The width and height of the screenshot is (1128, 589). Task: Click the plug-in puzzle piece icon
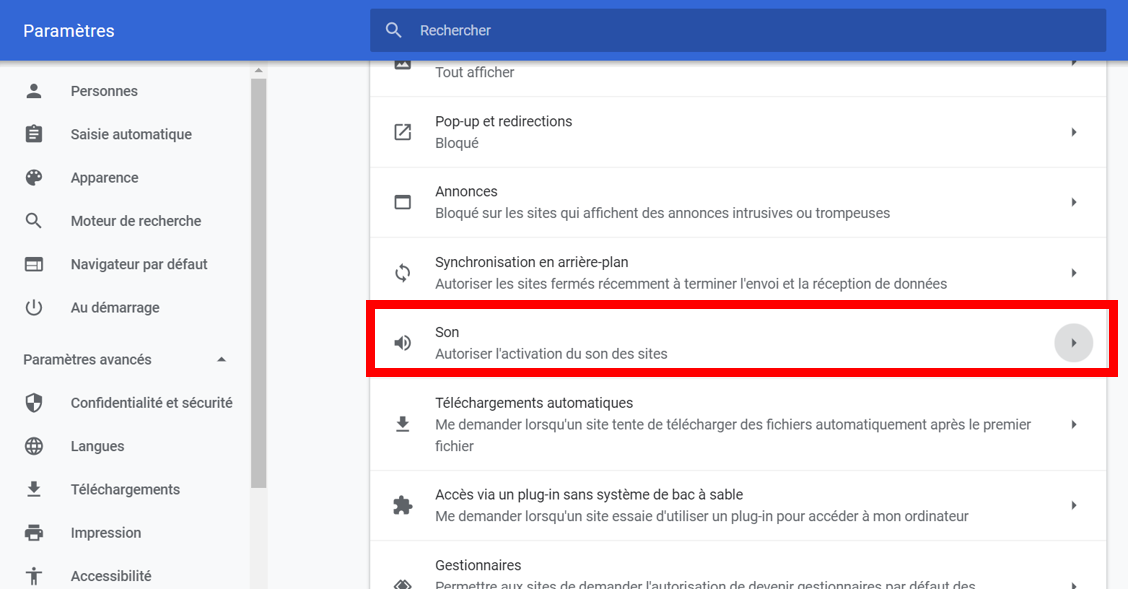403,505
